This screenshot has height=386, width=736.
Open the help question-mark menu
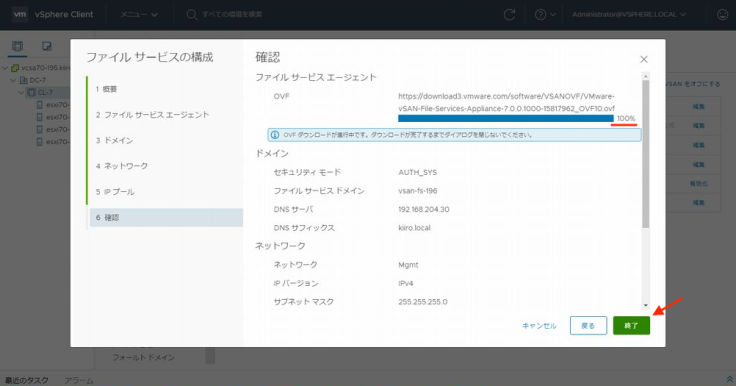click(x=545, y=15)
